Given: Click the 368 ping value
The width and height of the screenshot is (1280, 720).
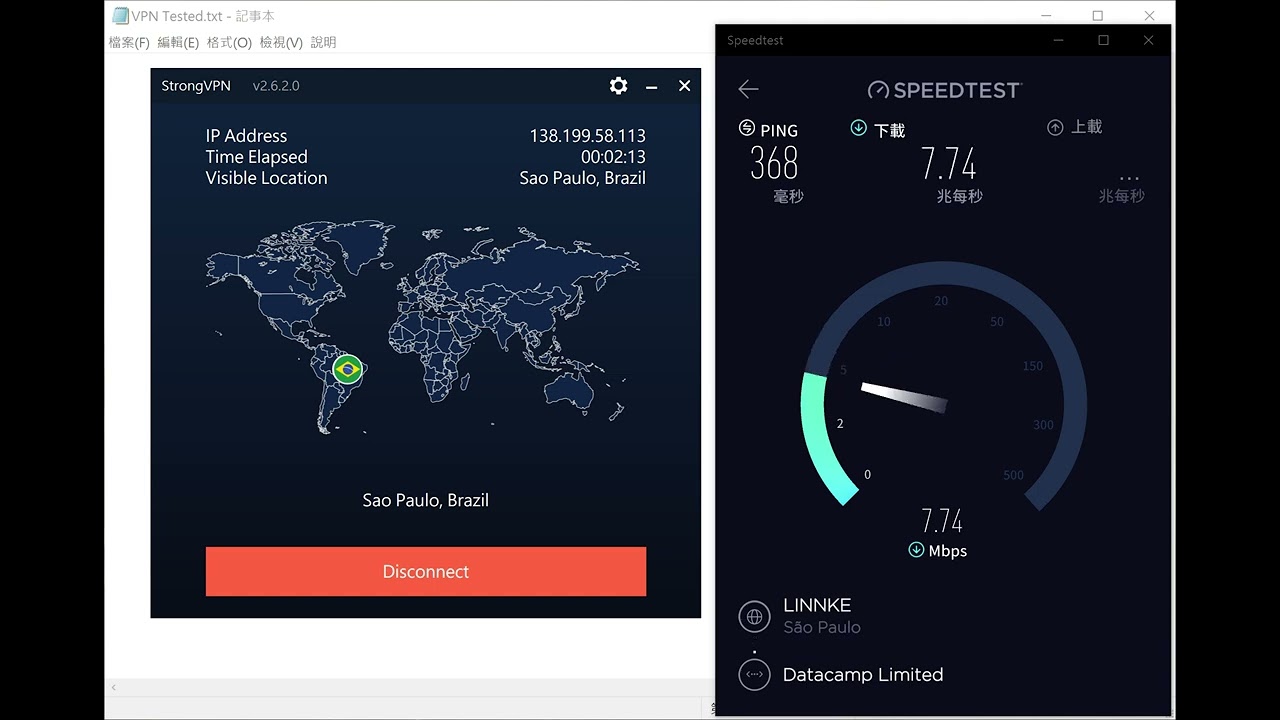Looking at the screenshot, I should coord(774,162).
